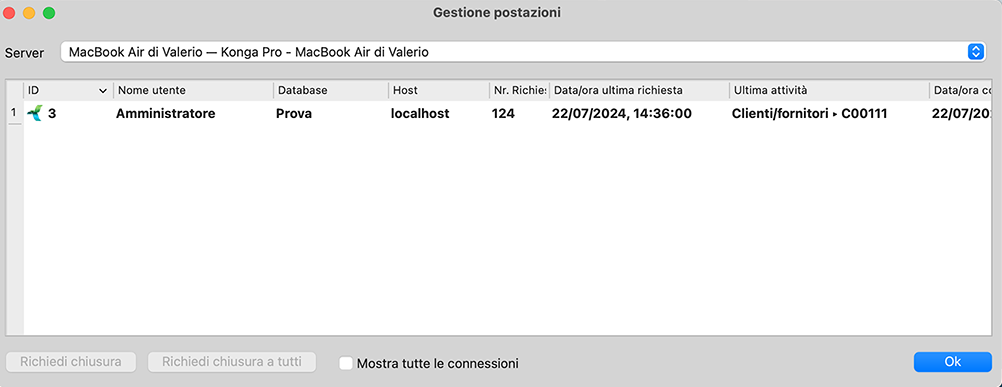
Task: Sort by Database column header
Action: (331, 91)
